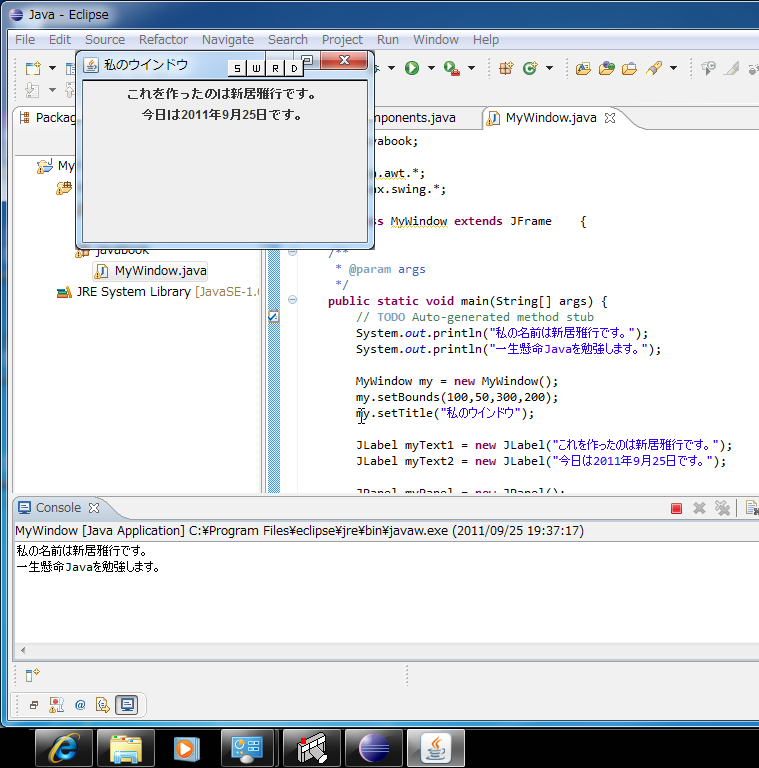This screenshot has height=768, width=759.
Task: Click the Eclipse icon in the taskbar
Action: pyautogui.click(x=375, y=748)
